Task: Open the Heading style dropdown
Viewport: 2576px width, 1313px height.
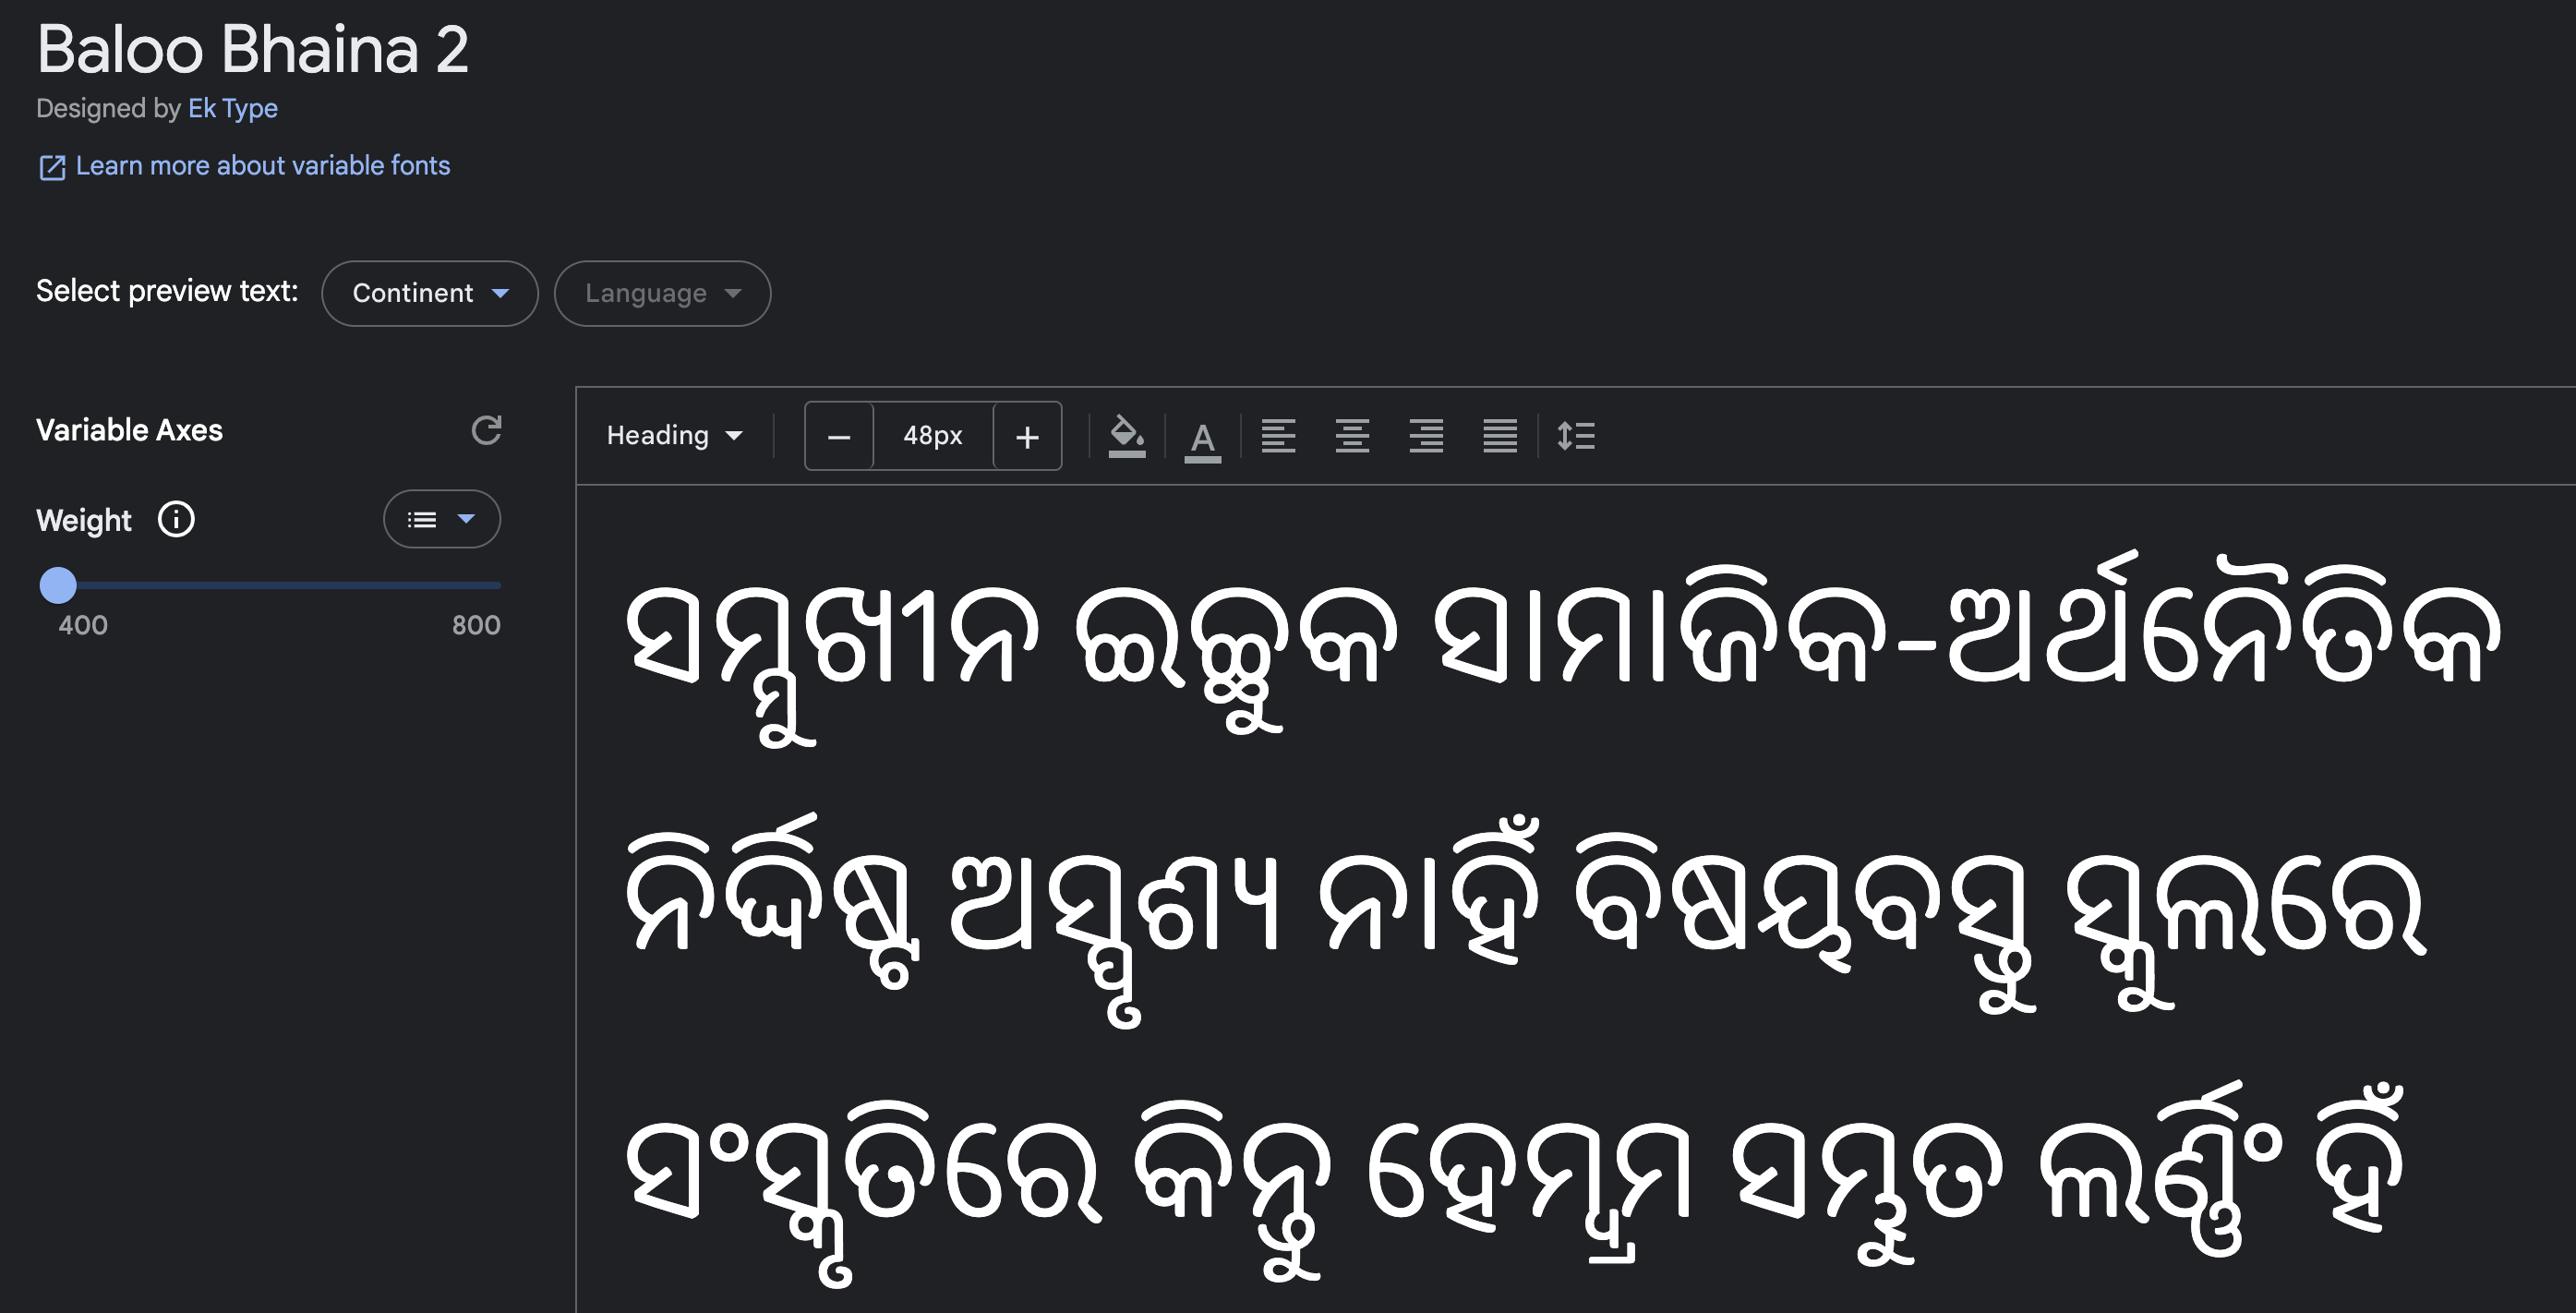Action: (673, 435)
